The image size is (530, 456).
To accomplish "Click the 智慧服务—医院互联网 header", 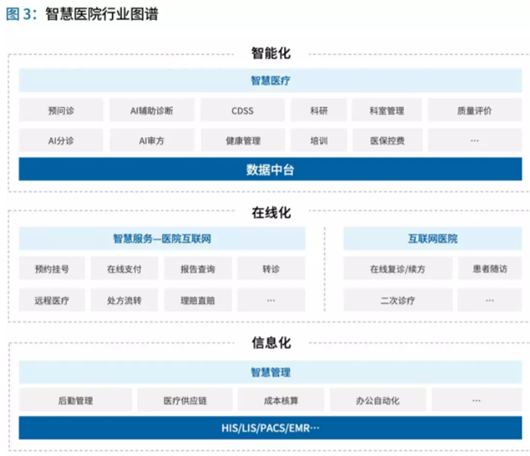I will pyautogui.click(x=162, y=239).
